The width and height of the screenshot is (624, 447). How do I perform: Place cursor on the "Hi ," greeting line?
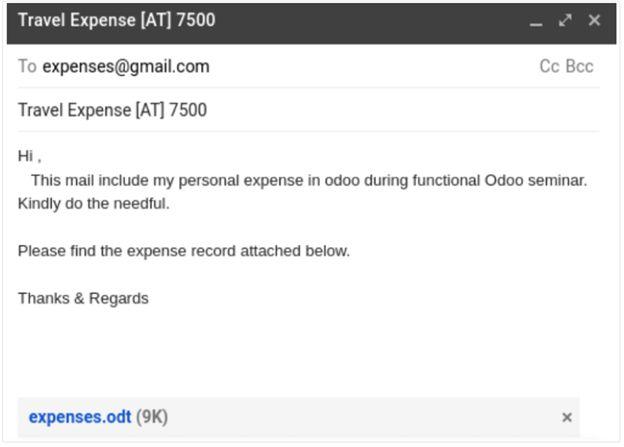tap(30, 156)
